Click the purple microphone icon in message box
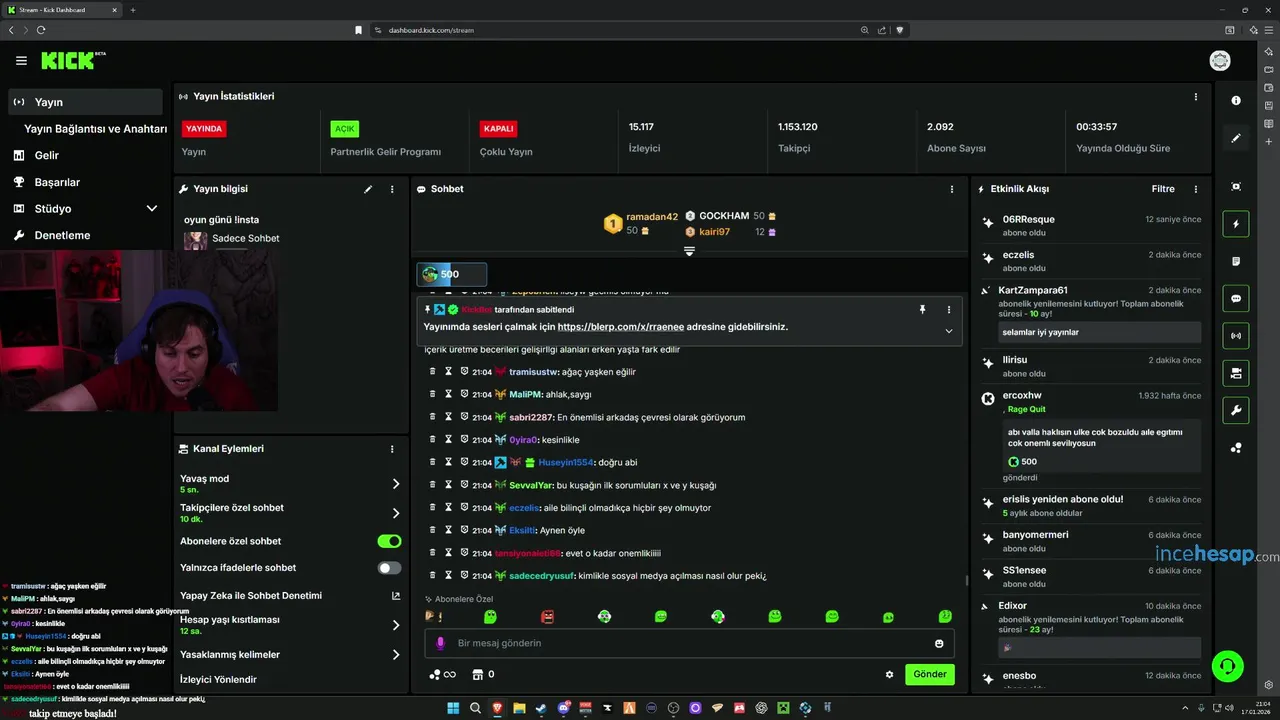Image resolution: width=1280 pixels, height=720 pixels. (x=440, y=643)
